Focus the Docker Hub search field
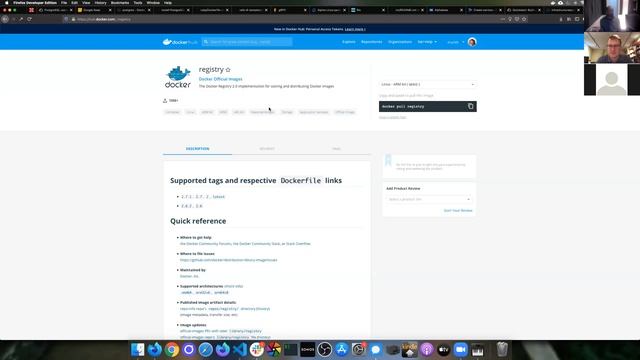 pos(247,42)
